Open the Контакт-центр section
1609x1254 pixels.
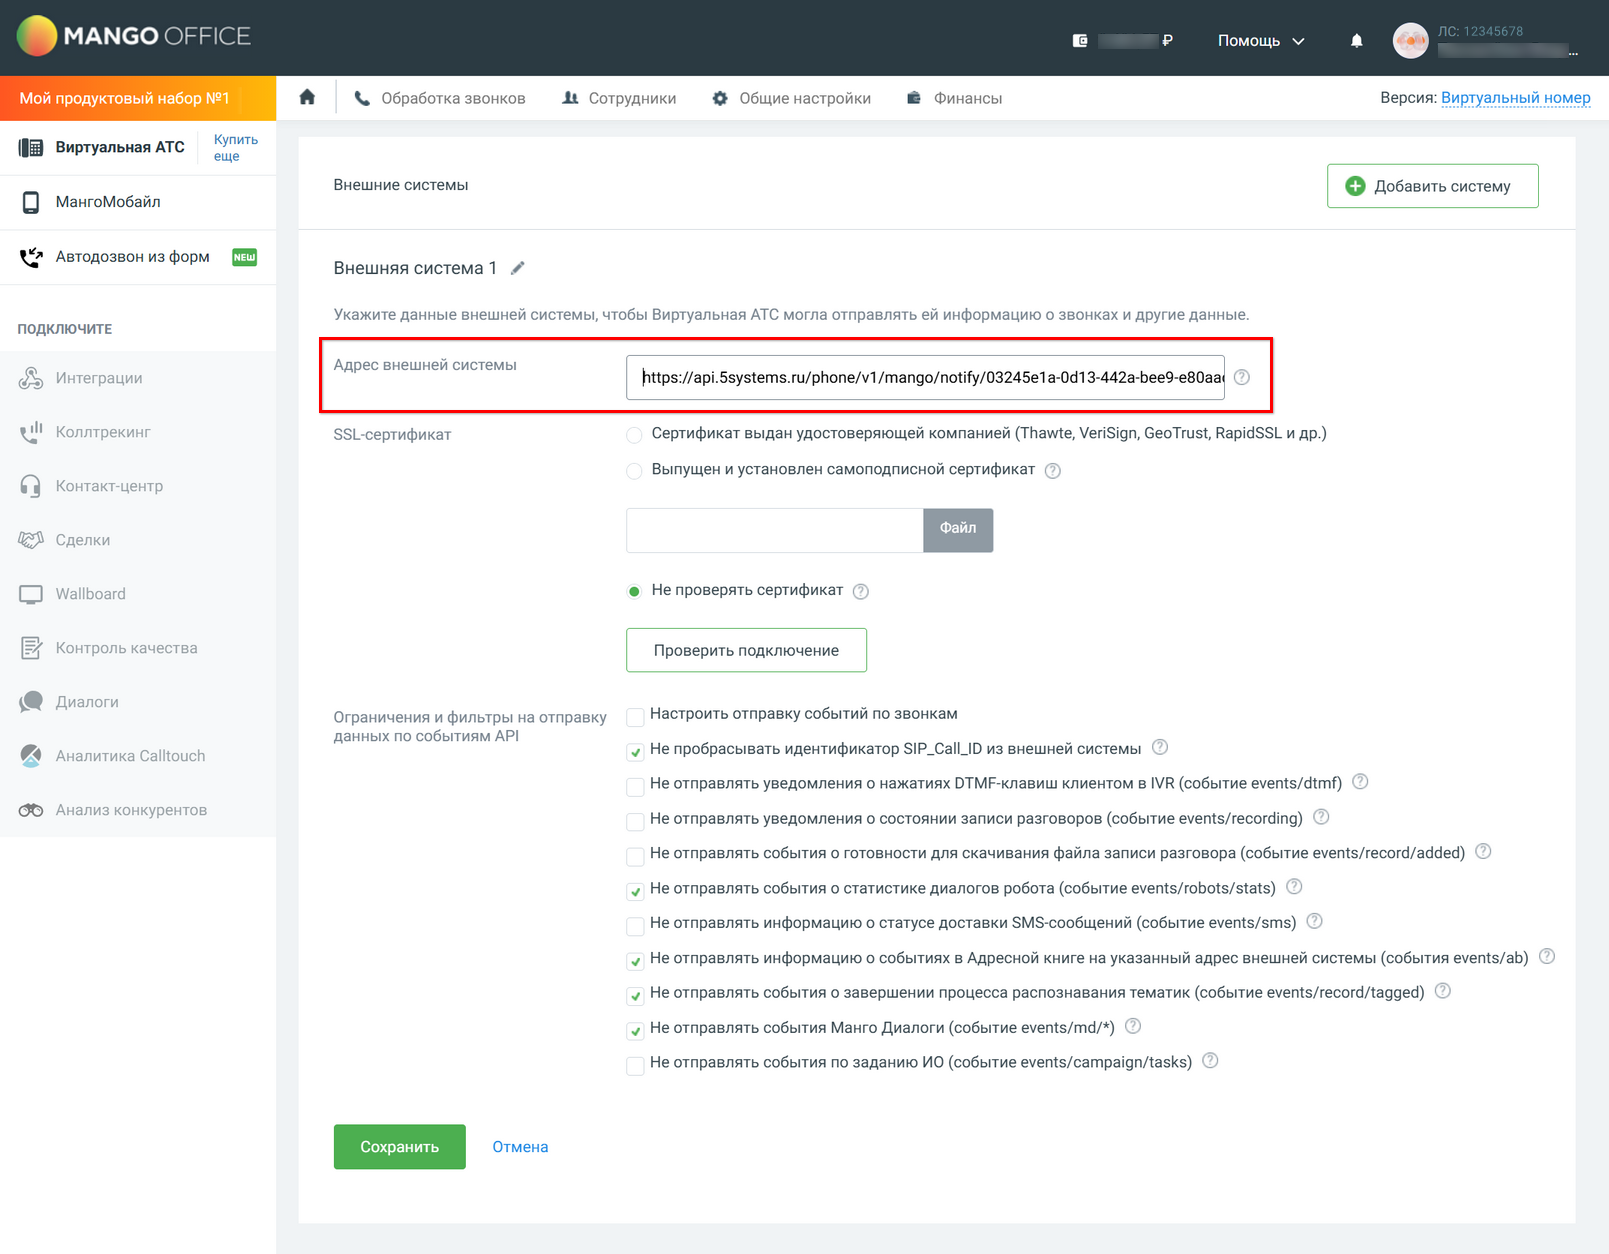(x=107, y=485)
